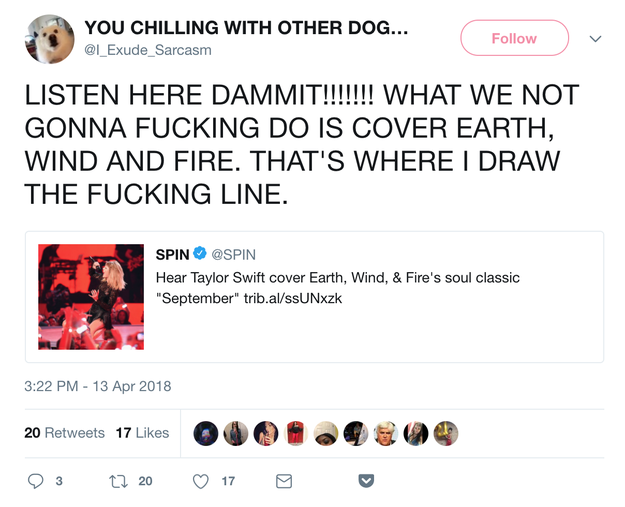Open the last liker's avatar in row
The image size is (625, 507).
coord(446,433)
